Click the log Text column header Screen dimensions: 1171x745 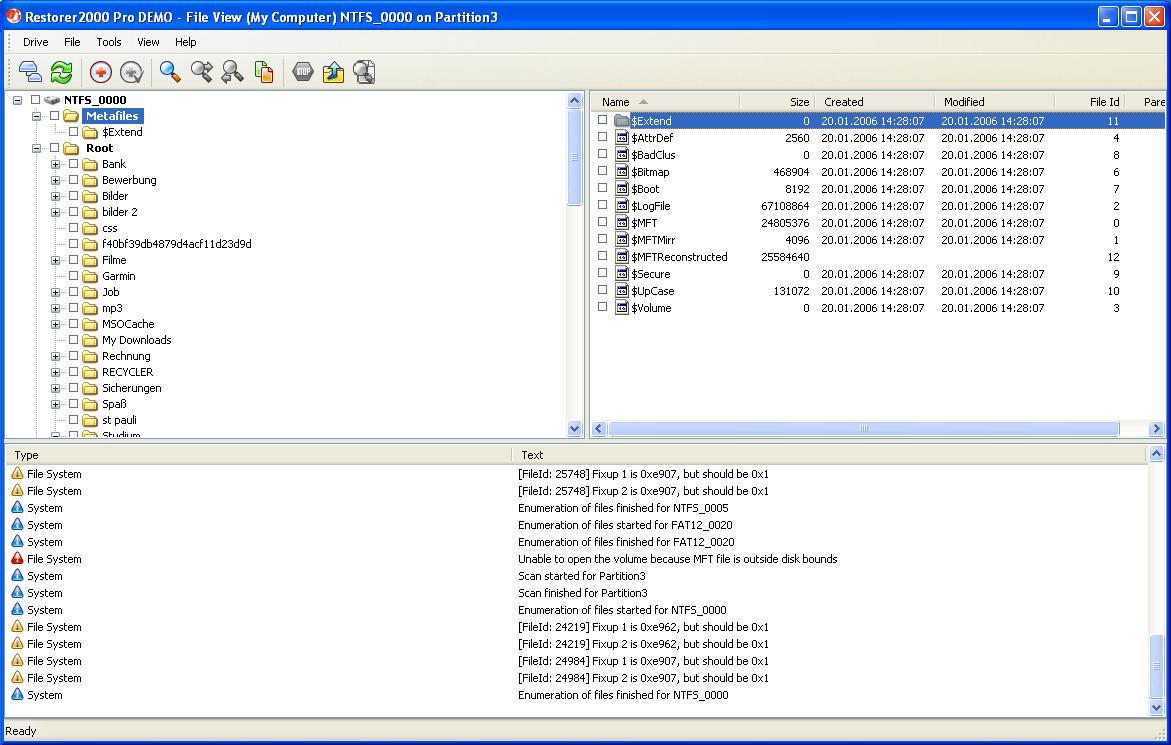[830, 455]
